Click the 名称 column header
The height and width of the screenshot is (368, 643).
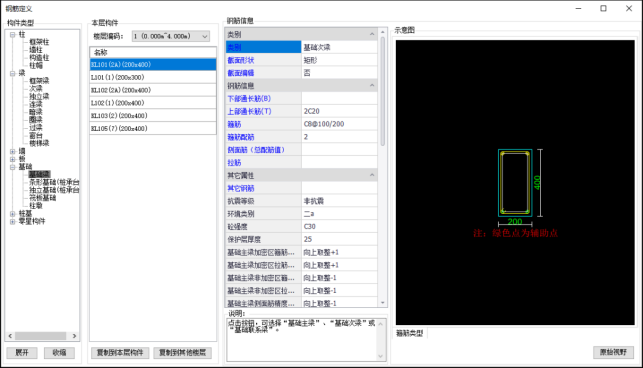click(x=153, y=52)
